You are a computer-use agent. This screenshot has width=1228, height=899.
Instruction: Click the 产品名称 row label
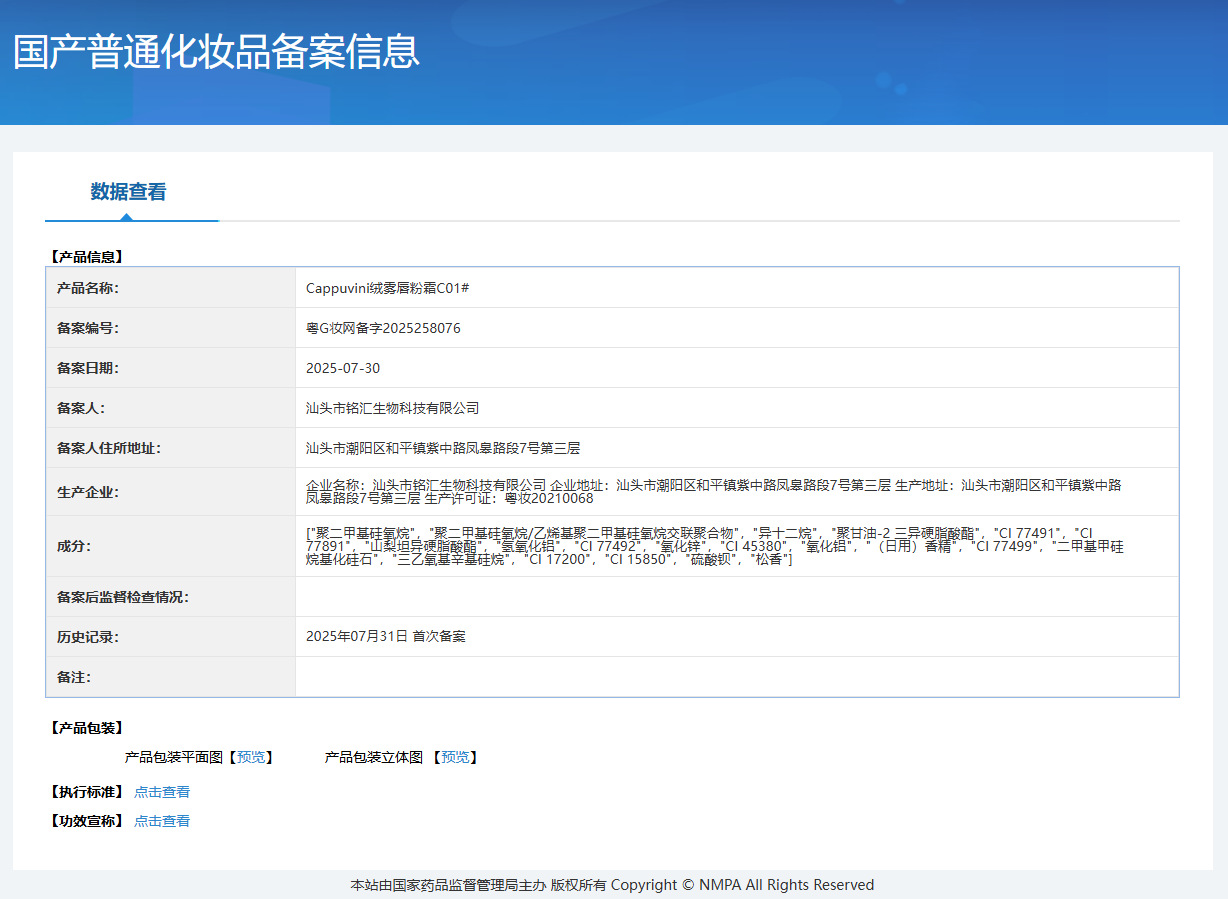point(88,288)
